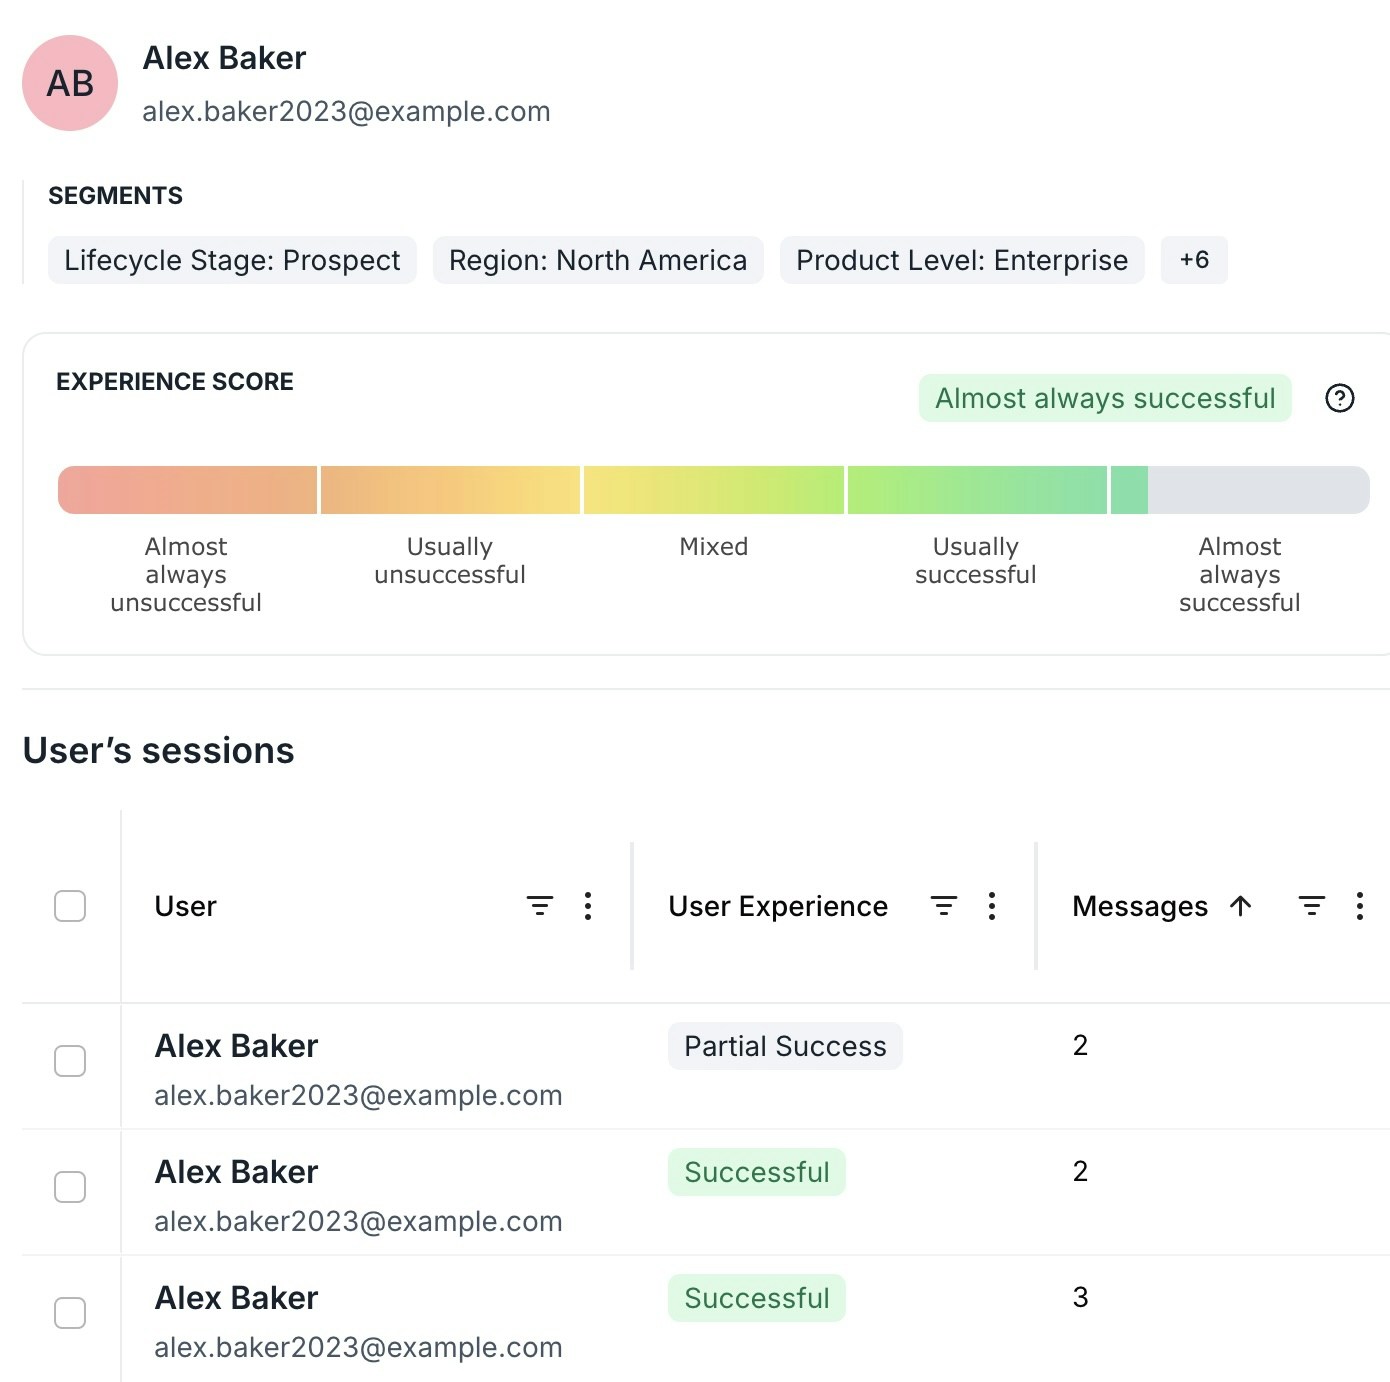The height and width of the screenshot is (1382, 1390).
Task: Click the first "Successful" badge
Action: coord(757,1171)
